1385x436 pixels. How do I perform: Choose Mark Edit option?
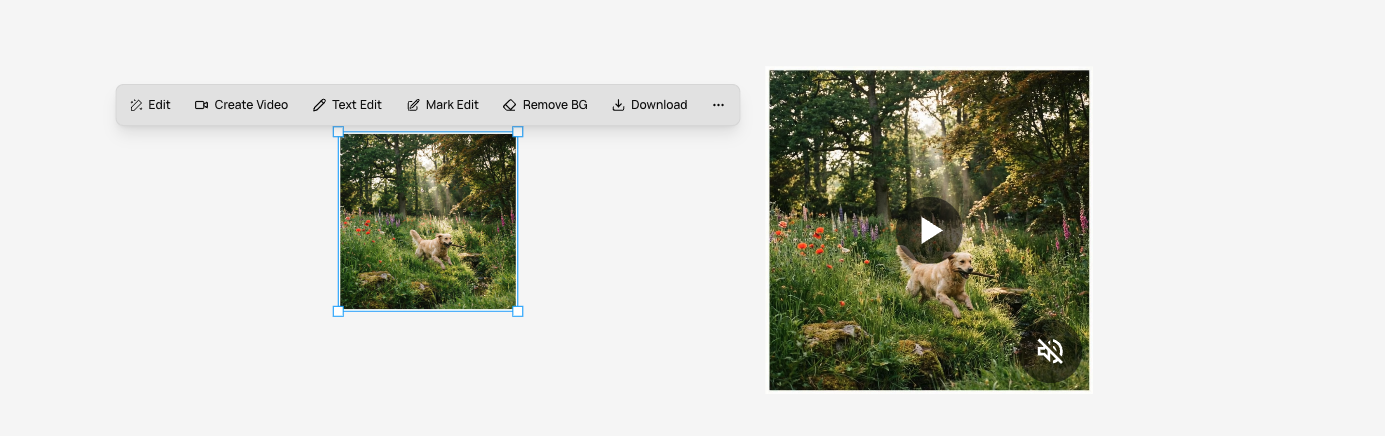tap(442, 105)
